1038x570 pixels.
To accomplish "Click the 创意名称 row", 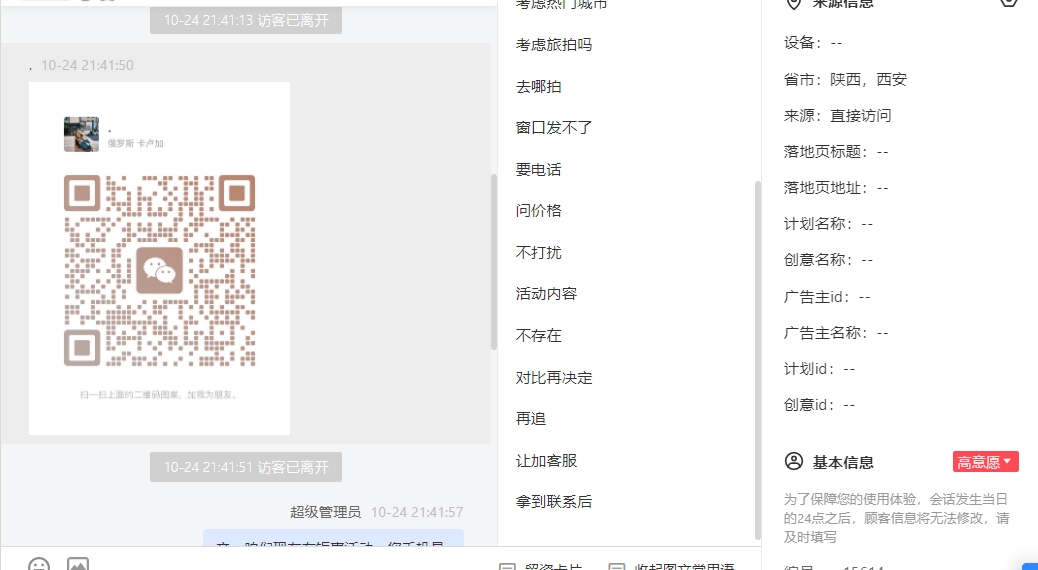I will 828,260.
